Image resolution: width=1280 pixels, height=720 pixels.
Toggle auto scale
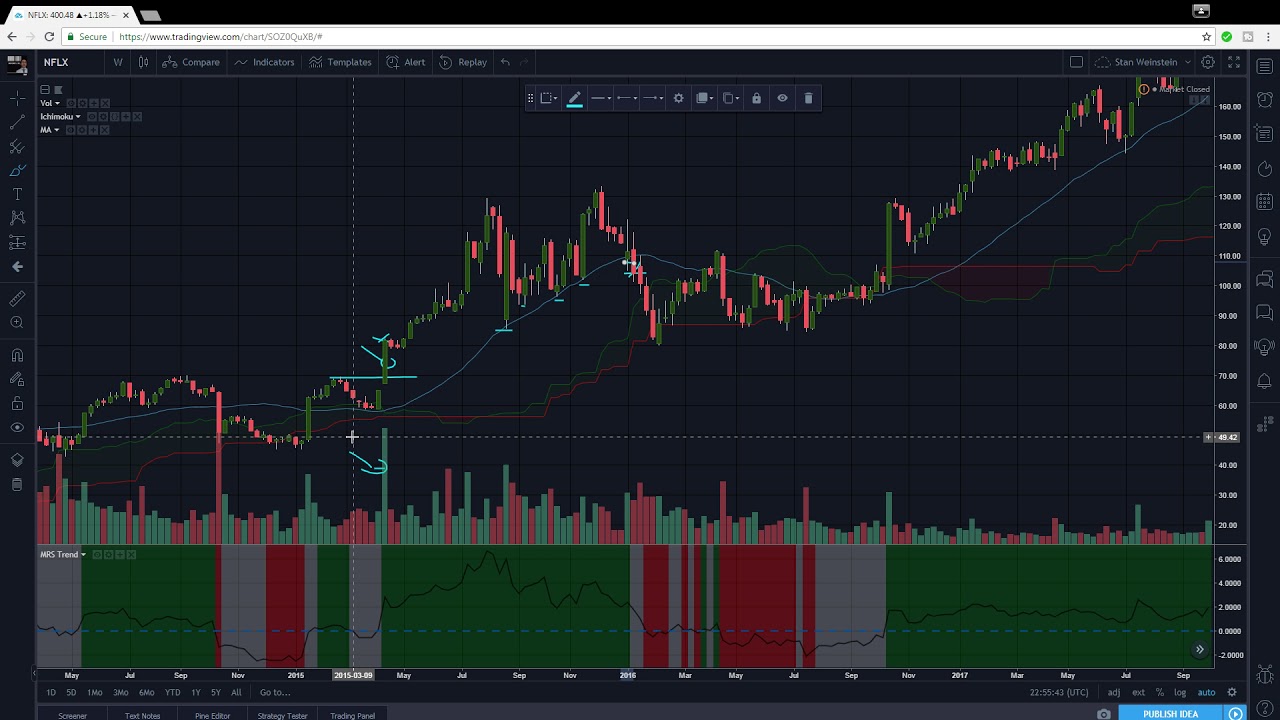(1206, 692)
